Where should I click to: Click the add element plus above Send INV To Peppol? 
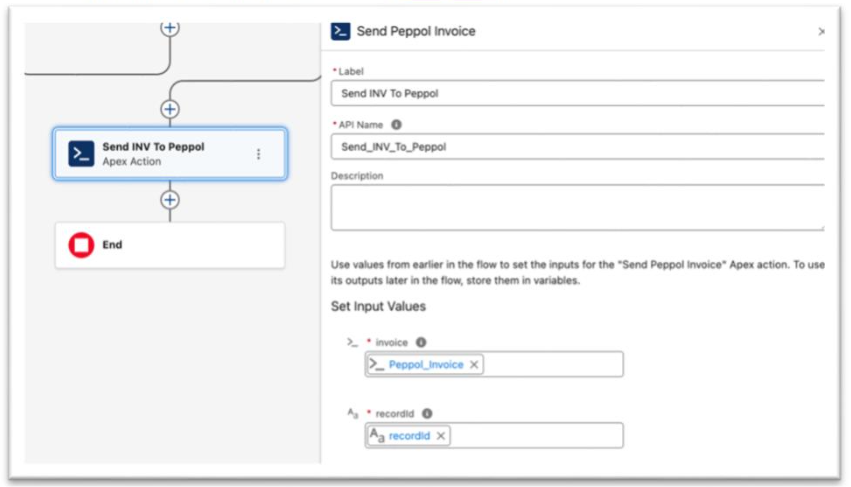[171, 109]
